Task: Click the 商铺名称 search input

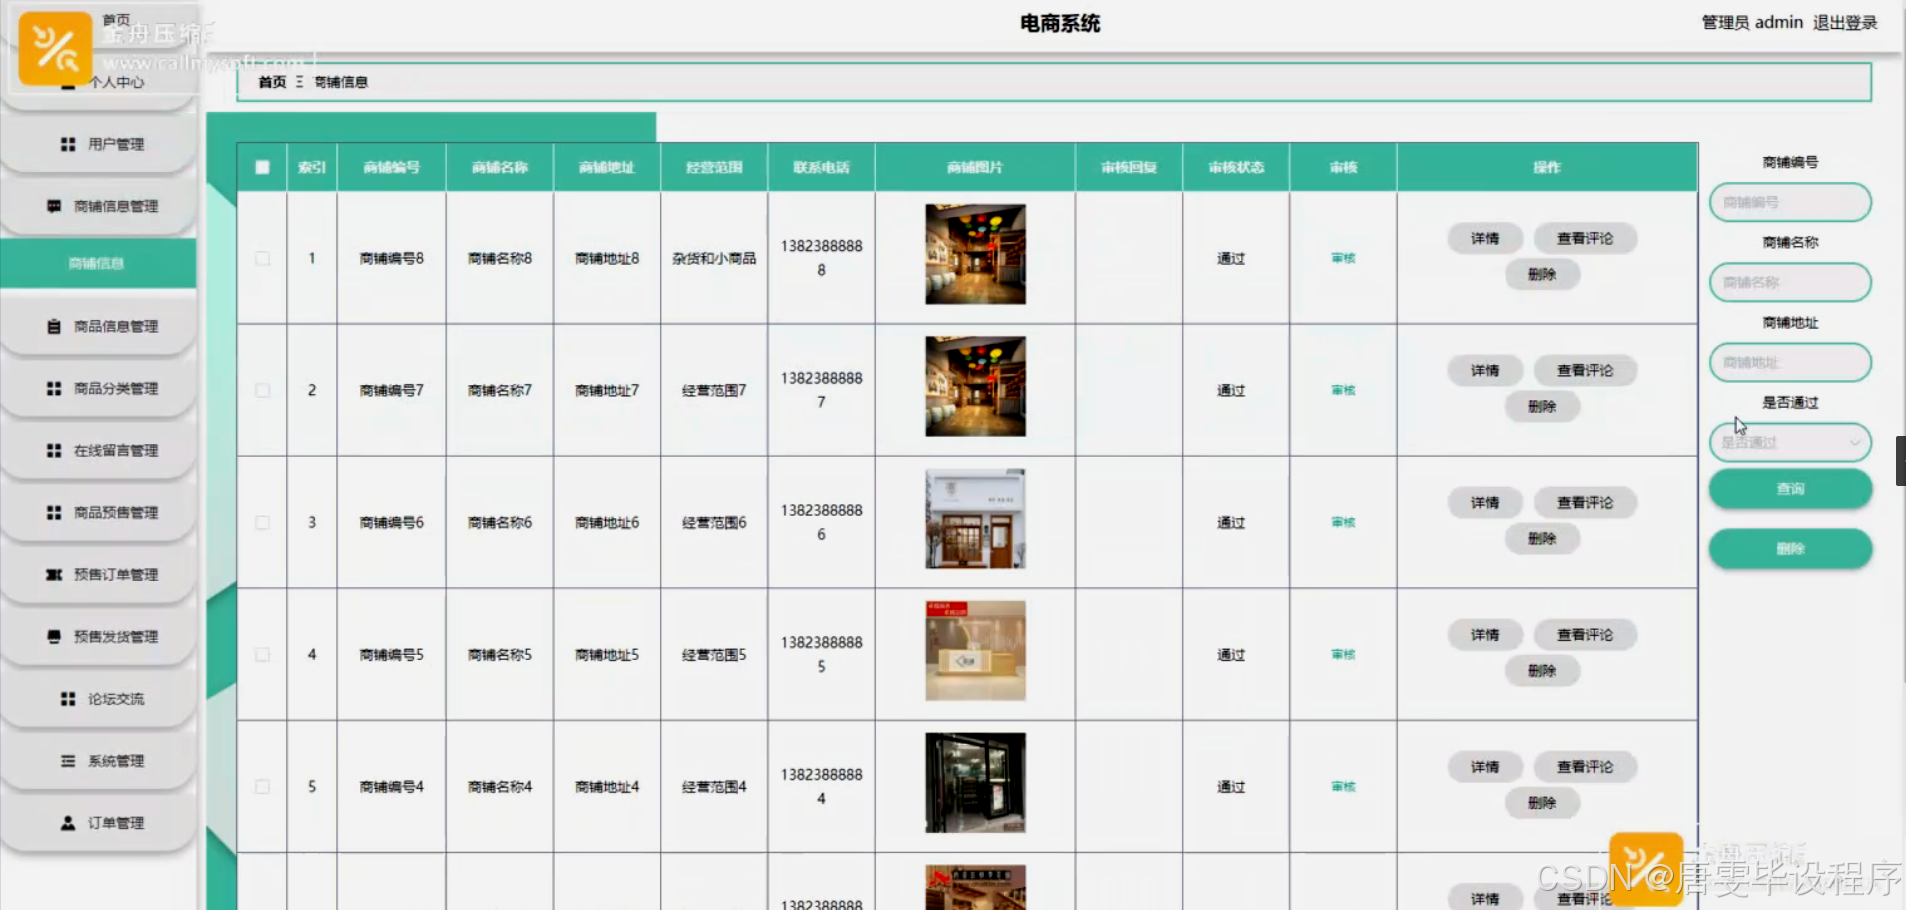Action: tap(1790, 282)
